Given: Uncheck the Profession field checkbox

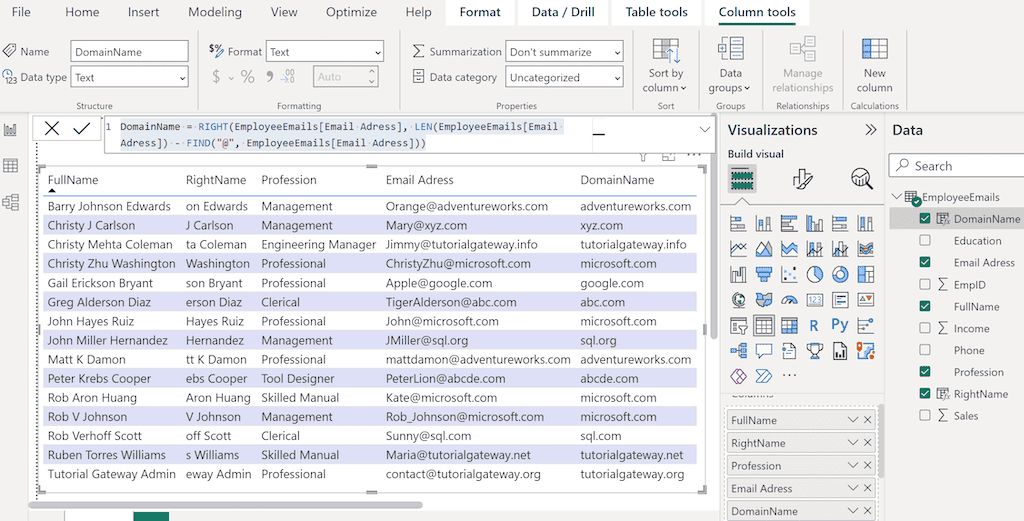Looking at the screenshot, I should click(925, 371).
